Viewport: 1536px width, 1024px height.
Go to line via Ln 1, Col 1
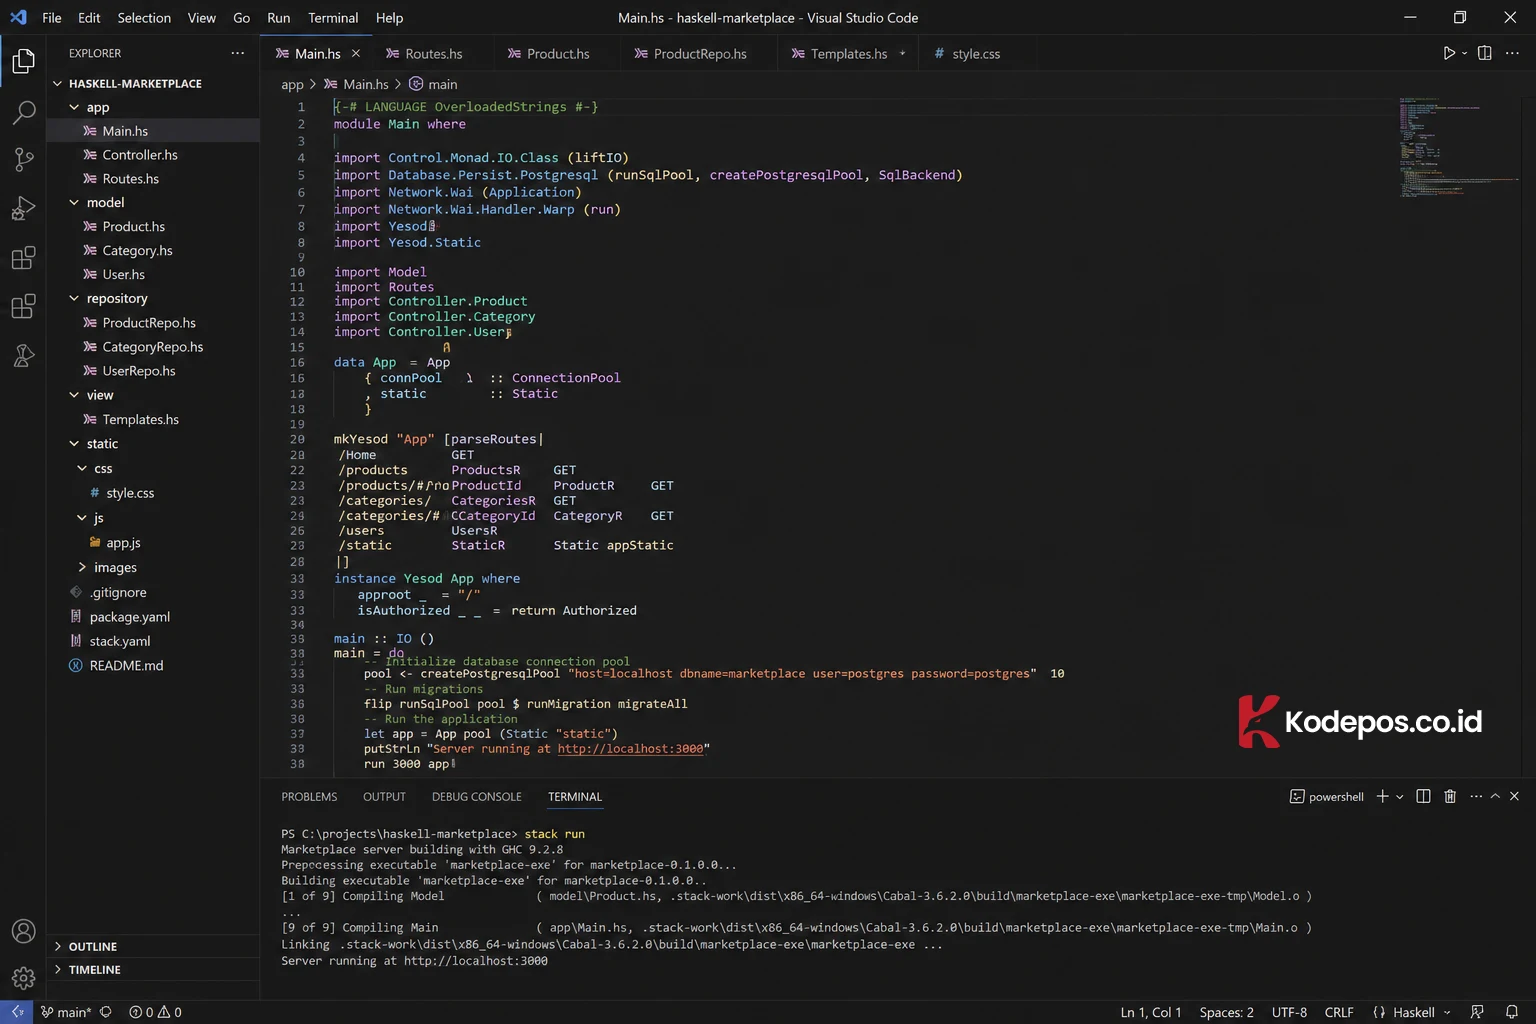(x=1151, y=1012)
